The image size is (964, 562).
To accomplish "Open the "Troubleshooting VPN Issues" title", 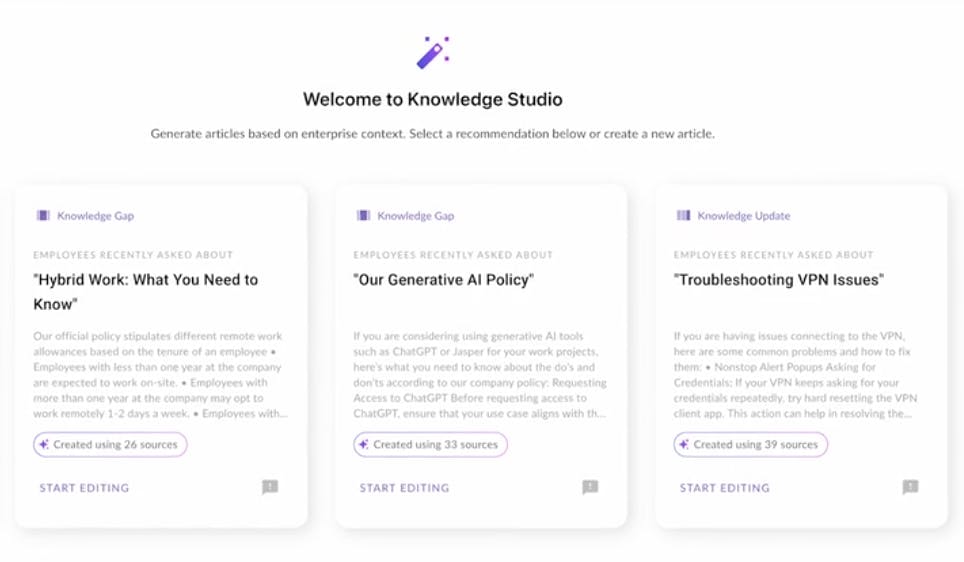I will pyautogui.click(x=779, y=280).
